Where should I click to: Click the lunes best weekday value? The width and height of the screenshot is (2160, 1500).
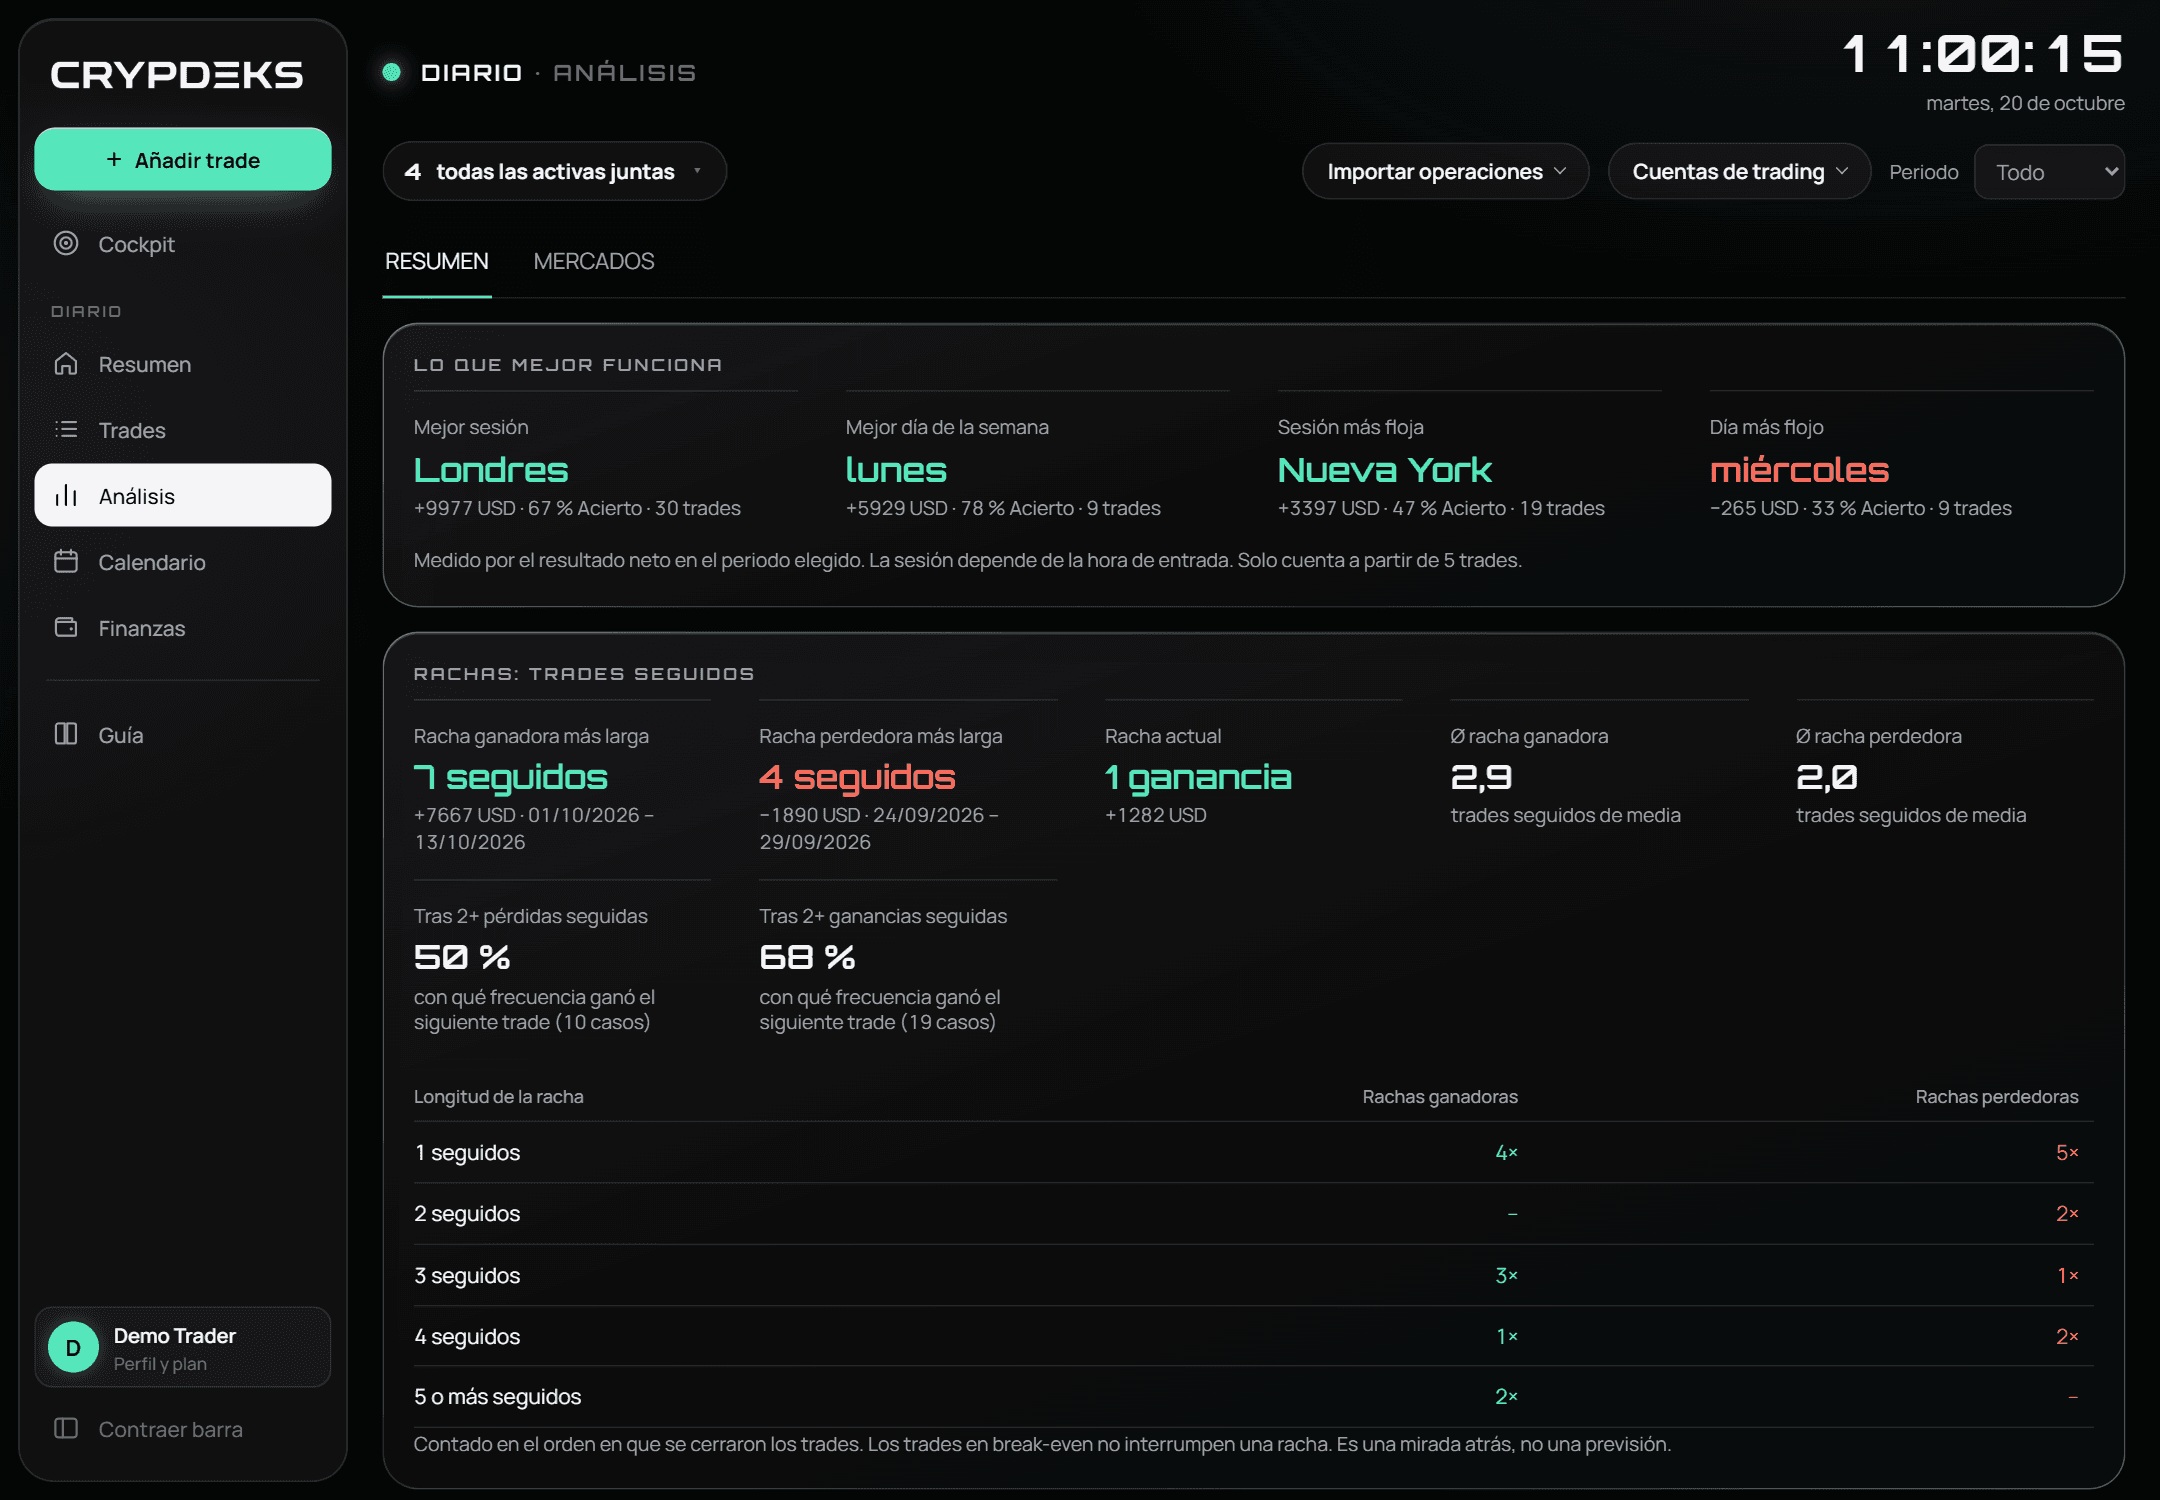(x=896, y=470)
